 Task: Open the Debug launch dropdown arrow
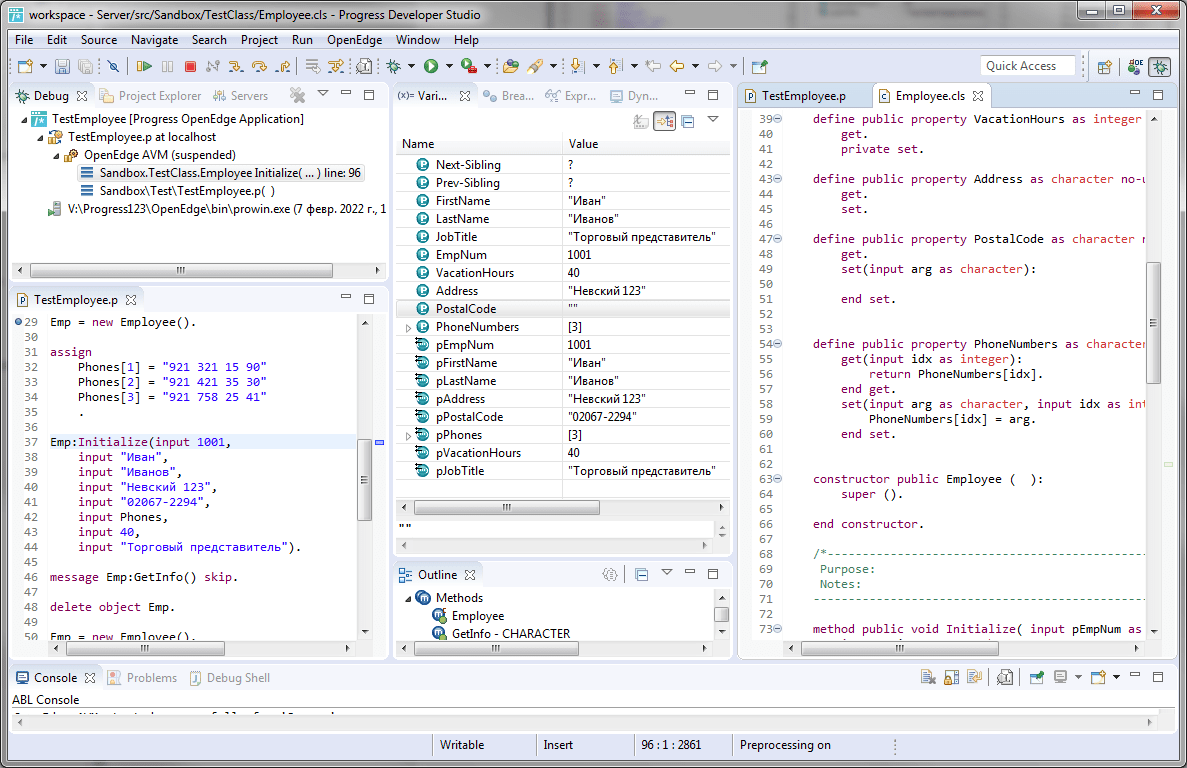coord(411,67)
